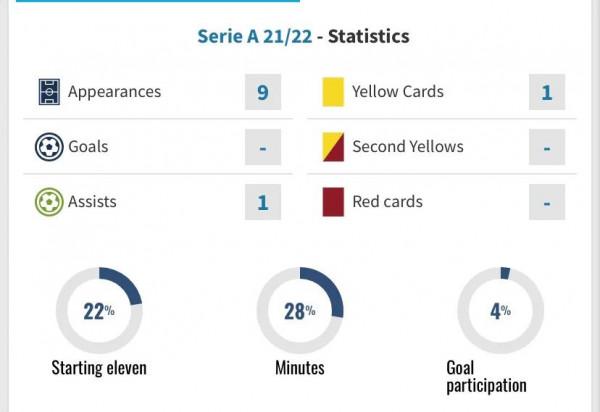
Task: Select the Assists value 1
Action: click(x=263, y=202)
